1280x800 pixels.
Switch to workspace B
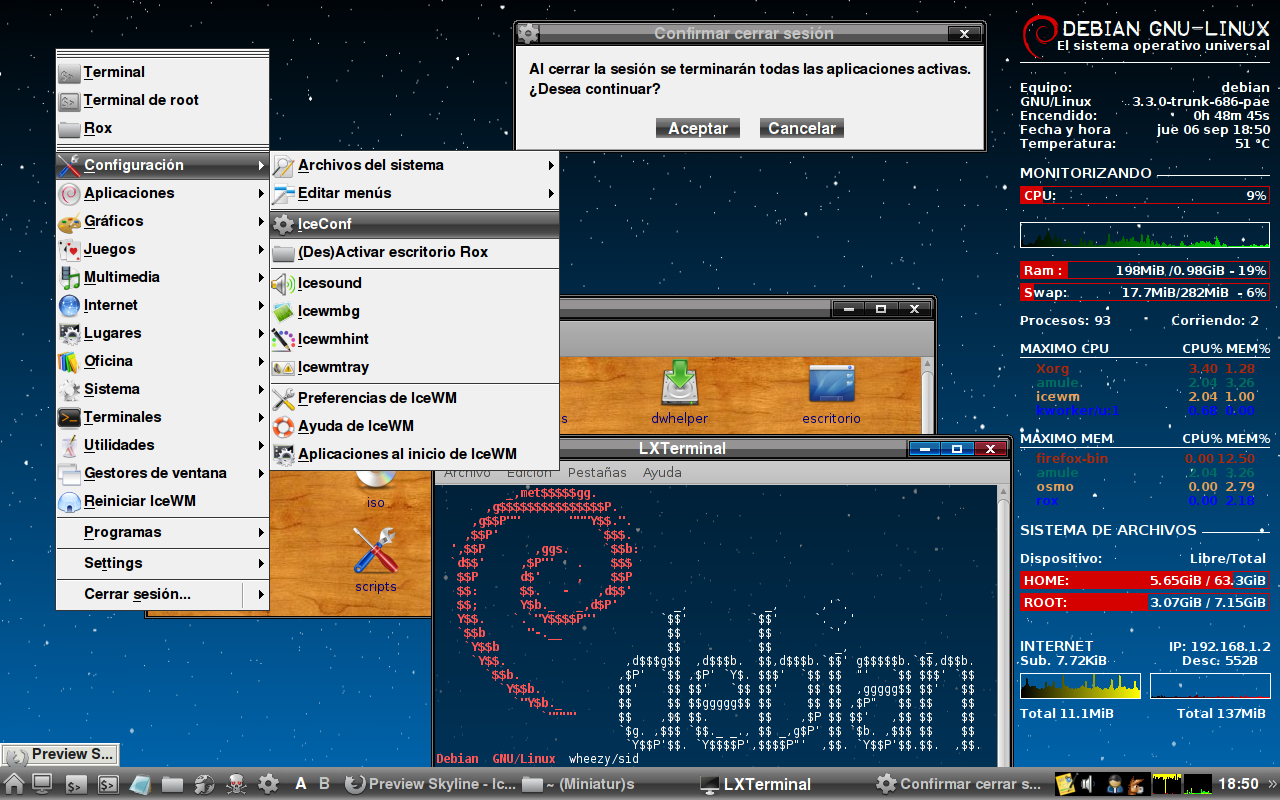coord(324,784)
